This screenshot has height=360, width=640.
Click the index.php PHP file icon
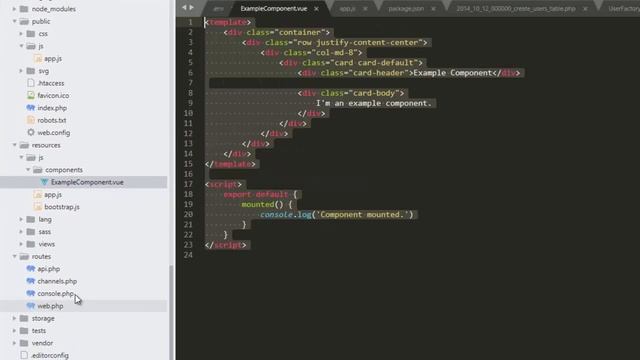[31, 108]
